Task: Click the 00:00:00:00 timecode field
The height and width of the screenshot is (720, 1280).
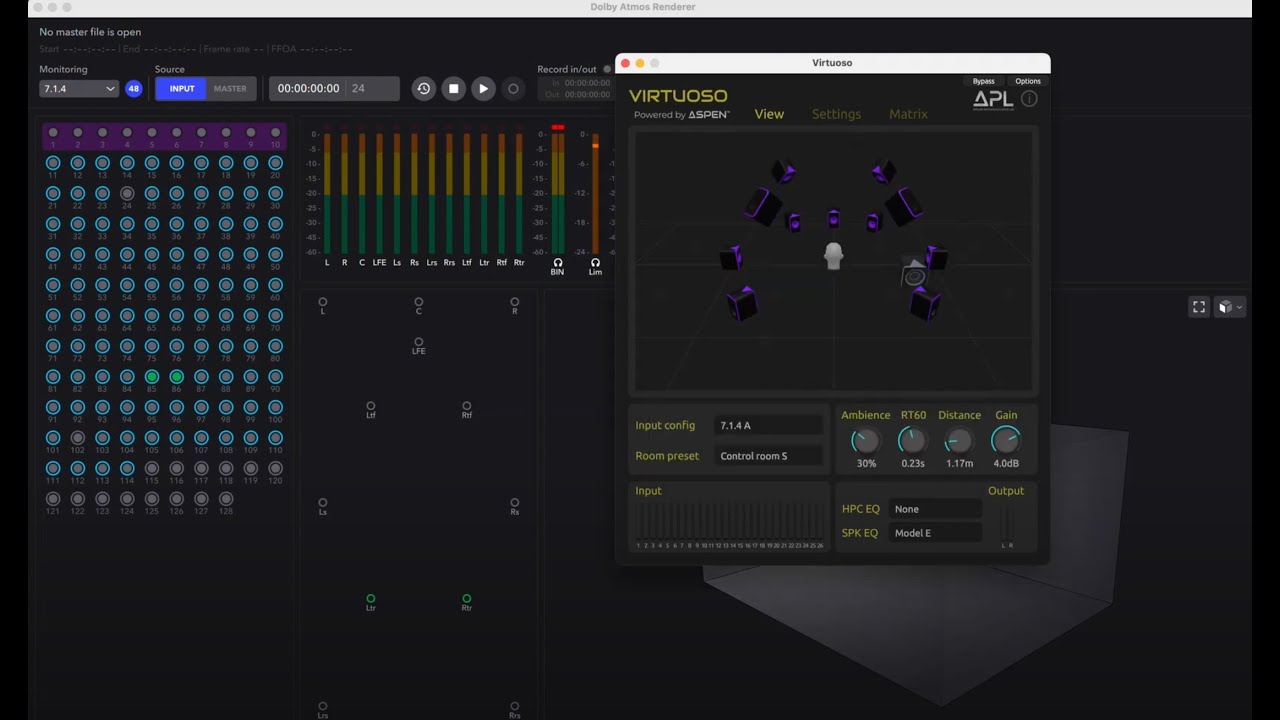Action: [308, 89]
